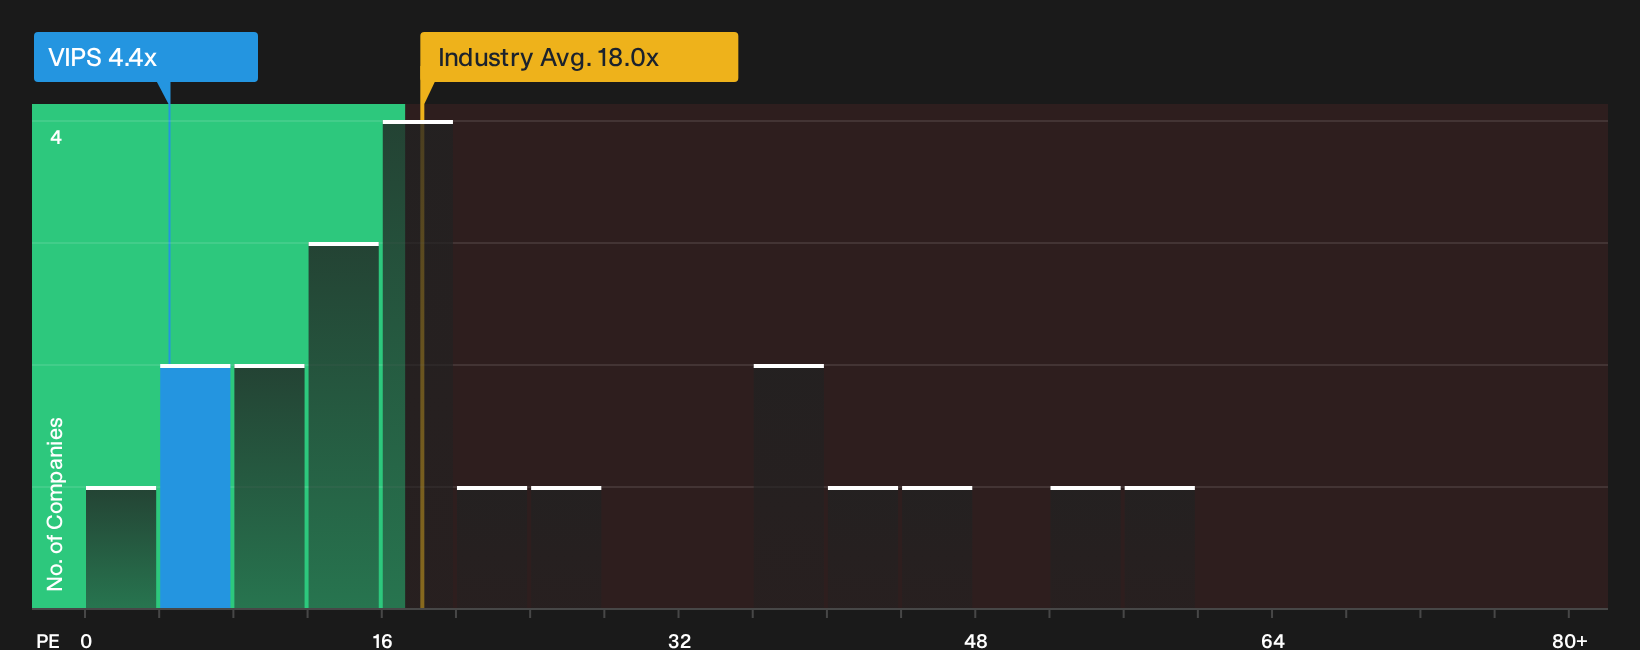The image size is (1640, 650).
Task: Click the dark bar ending at PE 48
Action: [x=937, y=548]
